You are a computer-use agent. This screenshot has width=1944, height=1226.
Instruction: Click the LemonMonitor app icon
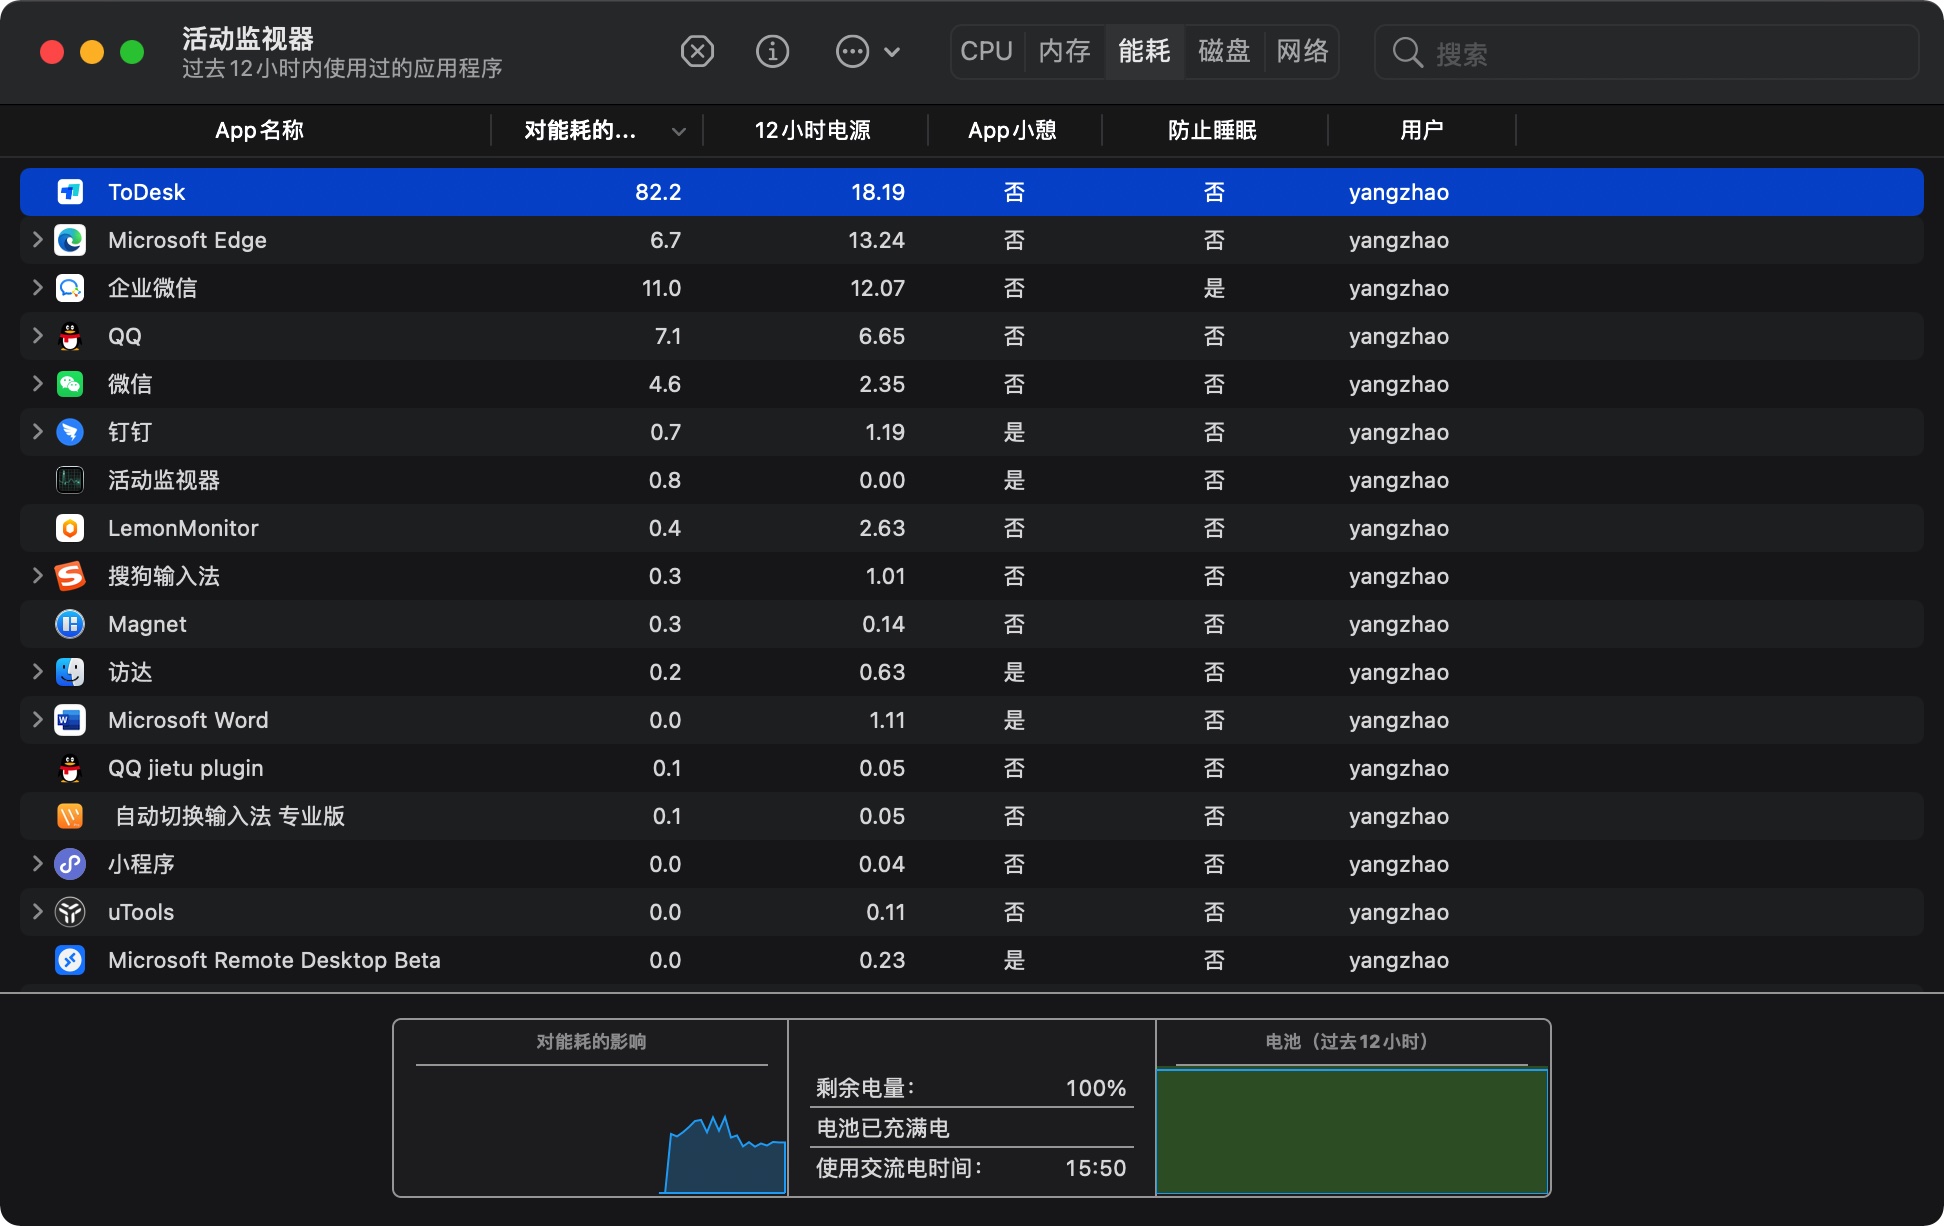[70, 528]
